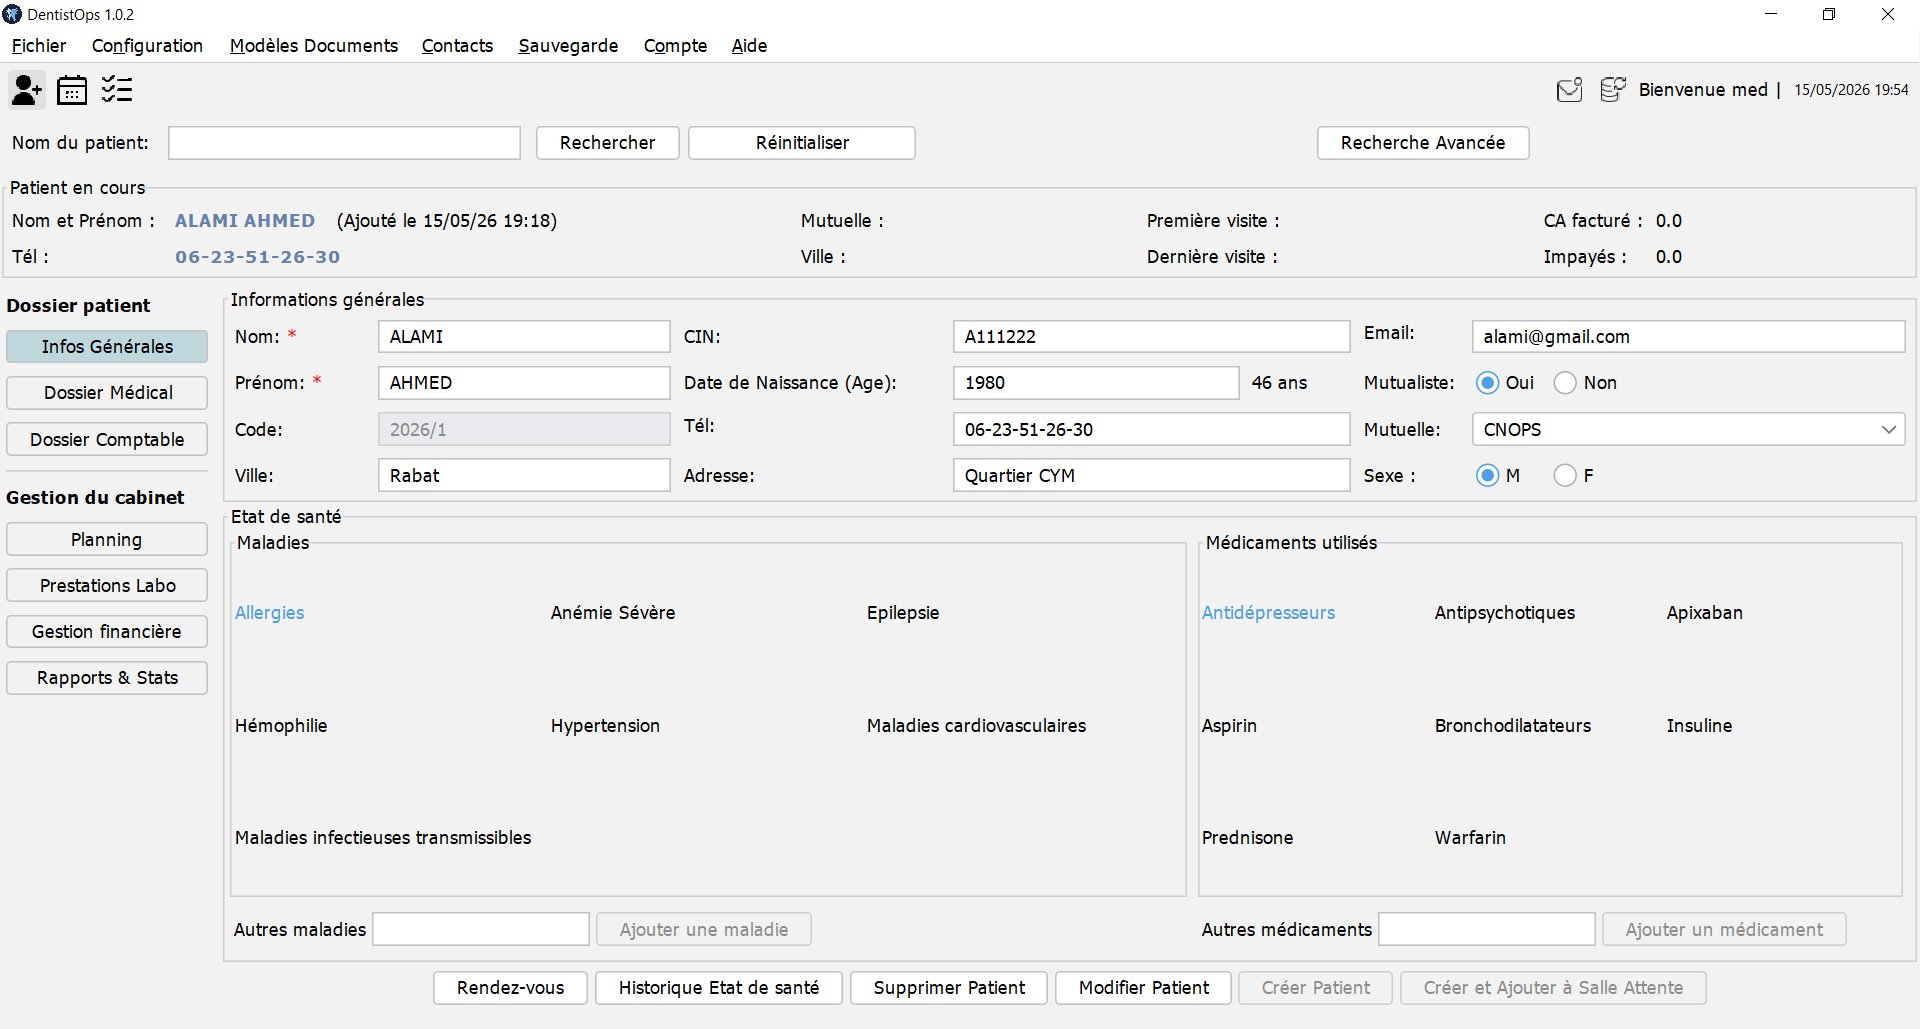
Task: Open the Compte menu
Action: click(x=675, y=46)
